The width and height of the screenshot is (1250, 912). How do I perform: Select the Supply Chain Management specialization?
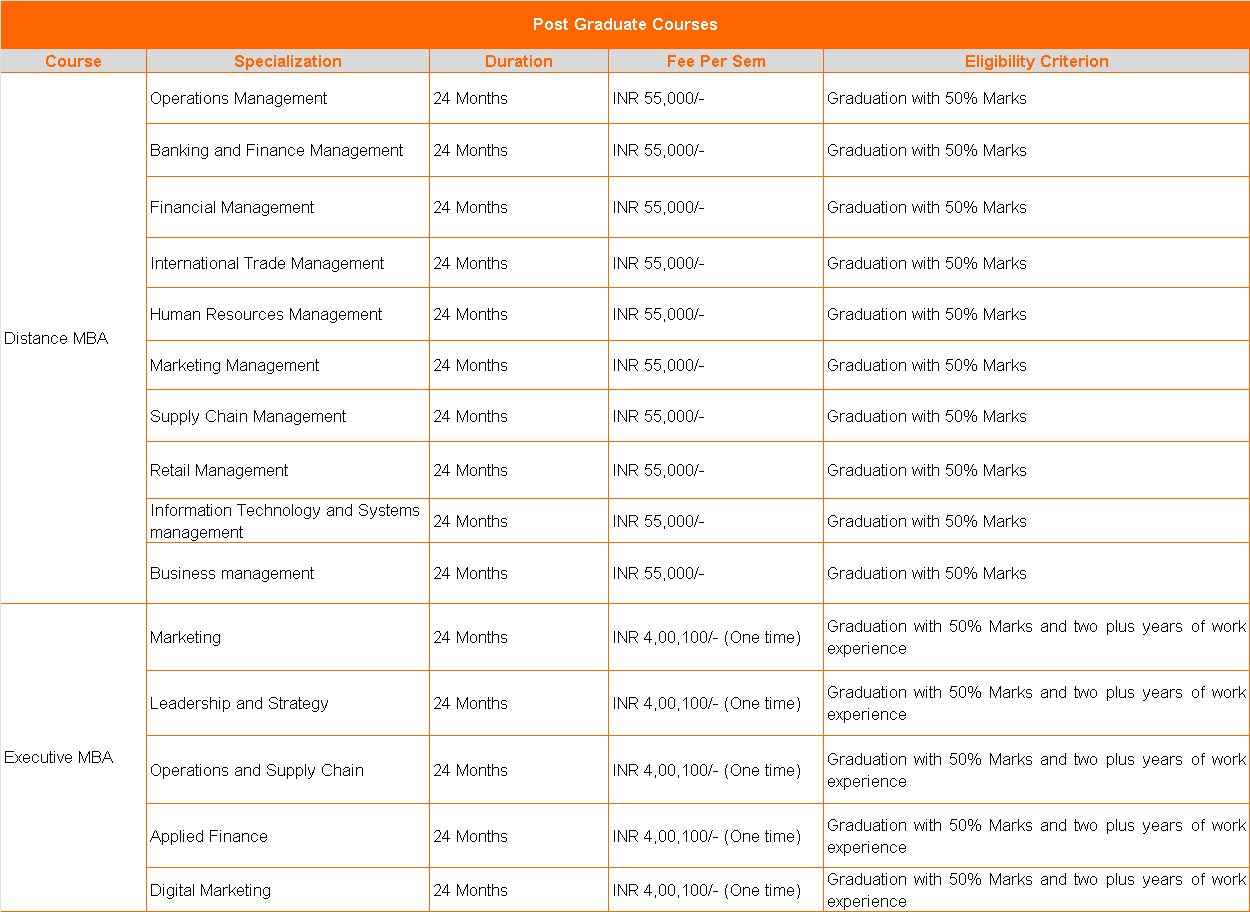[250, 416]
